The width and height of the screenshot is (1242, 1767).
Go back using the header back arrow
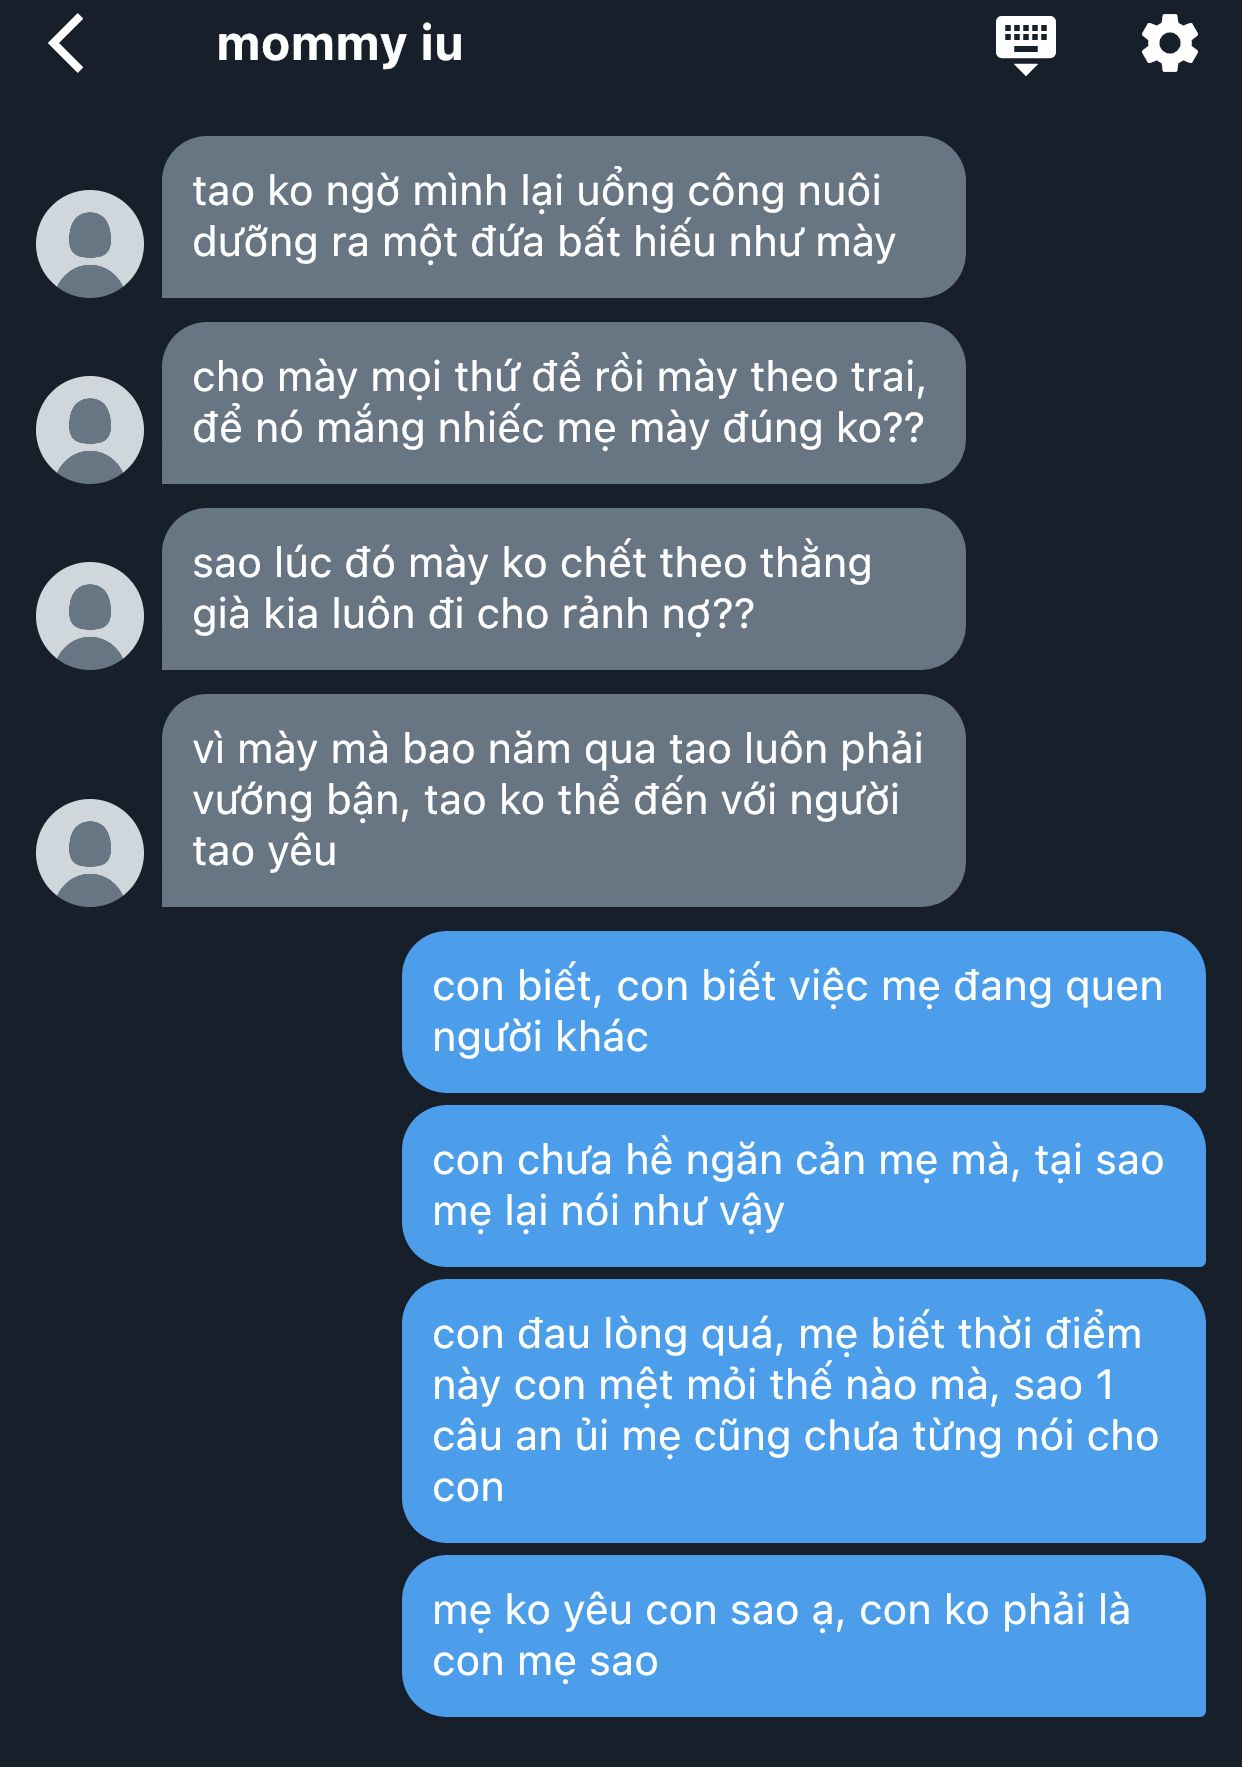point(66,44)
